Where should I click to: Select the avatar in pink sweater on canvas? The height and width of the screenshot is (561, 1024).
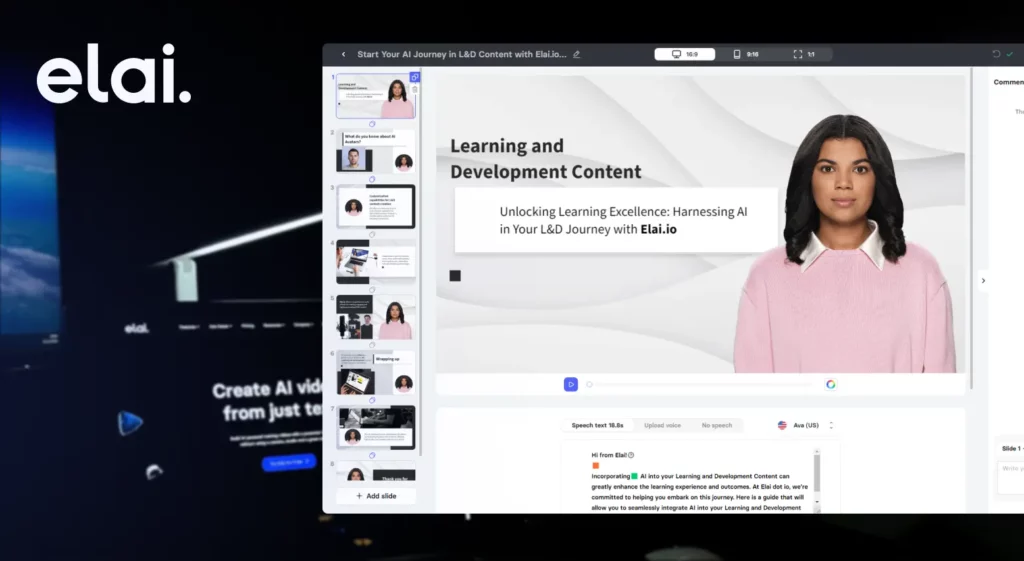[846, 245]
